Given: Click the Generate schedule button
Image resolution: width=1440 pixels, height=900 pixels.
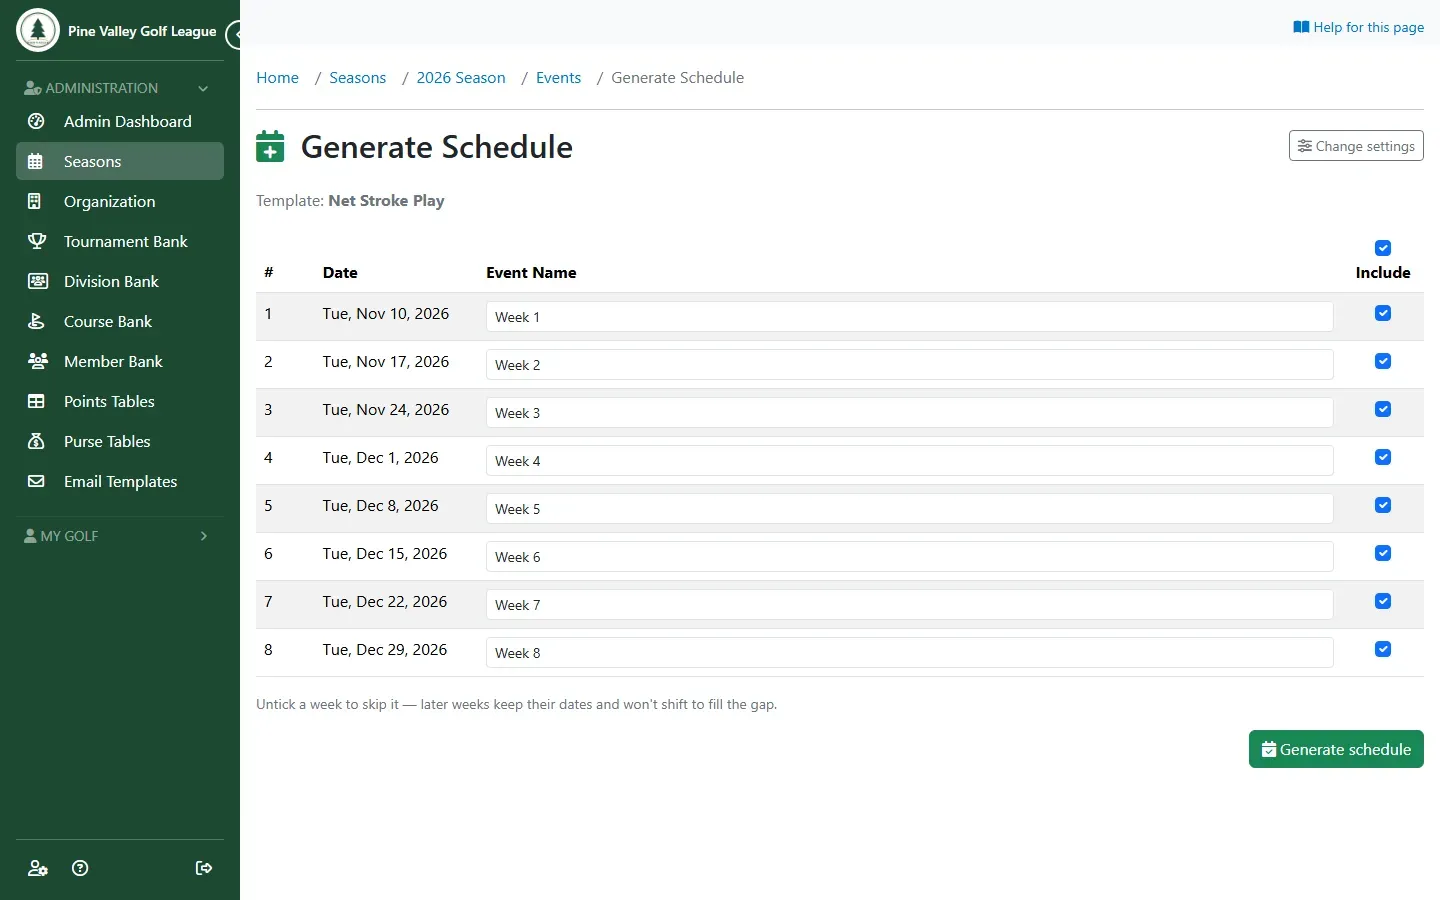Looking at the screenshot, I should click(x=1336, y=749).
